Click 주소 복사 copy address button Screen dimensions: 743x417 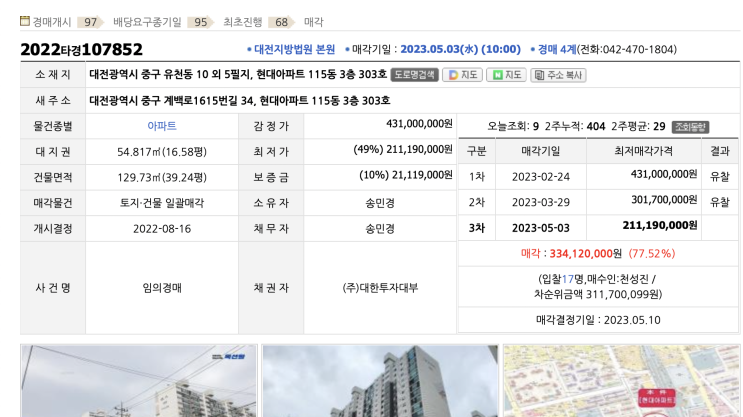tap(559, 75)
